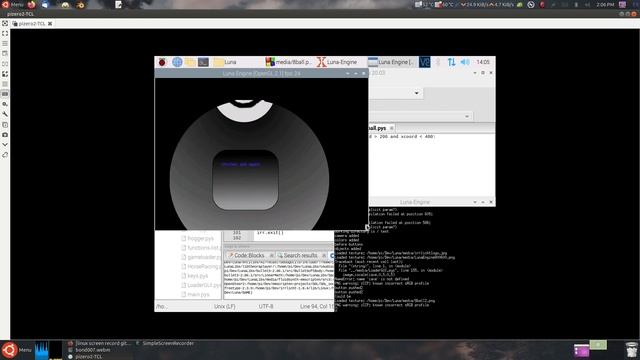
Task: Toggle scaled mode icon in Remmina sidebar
Action: 5,74
